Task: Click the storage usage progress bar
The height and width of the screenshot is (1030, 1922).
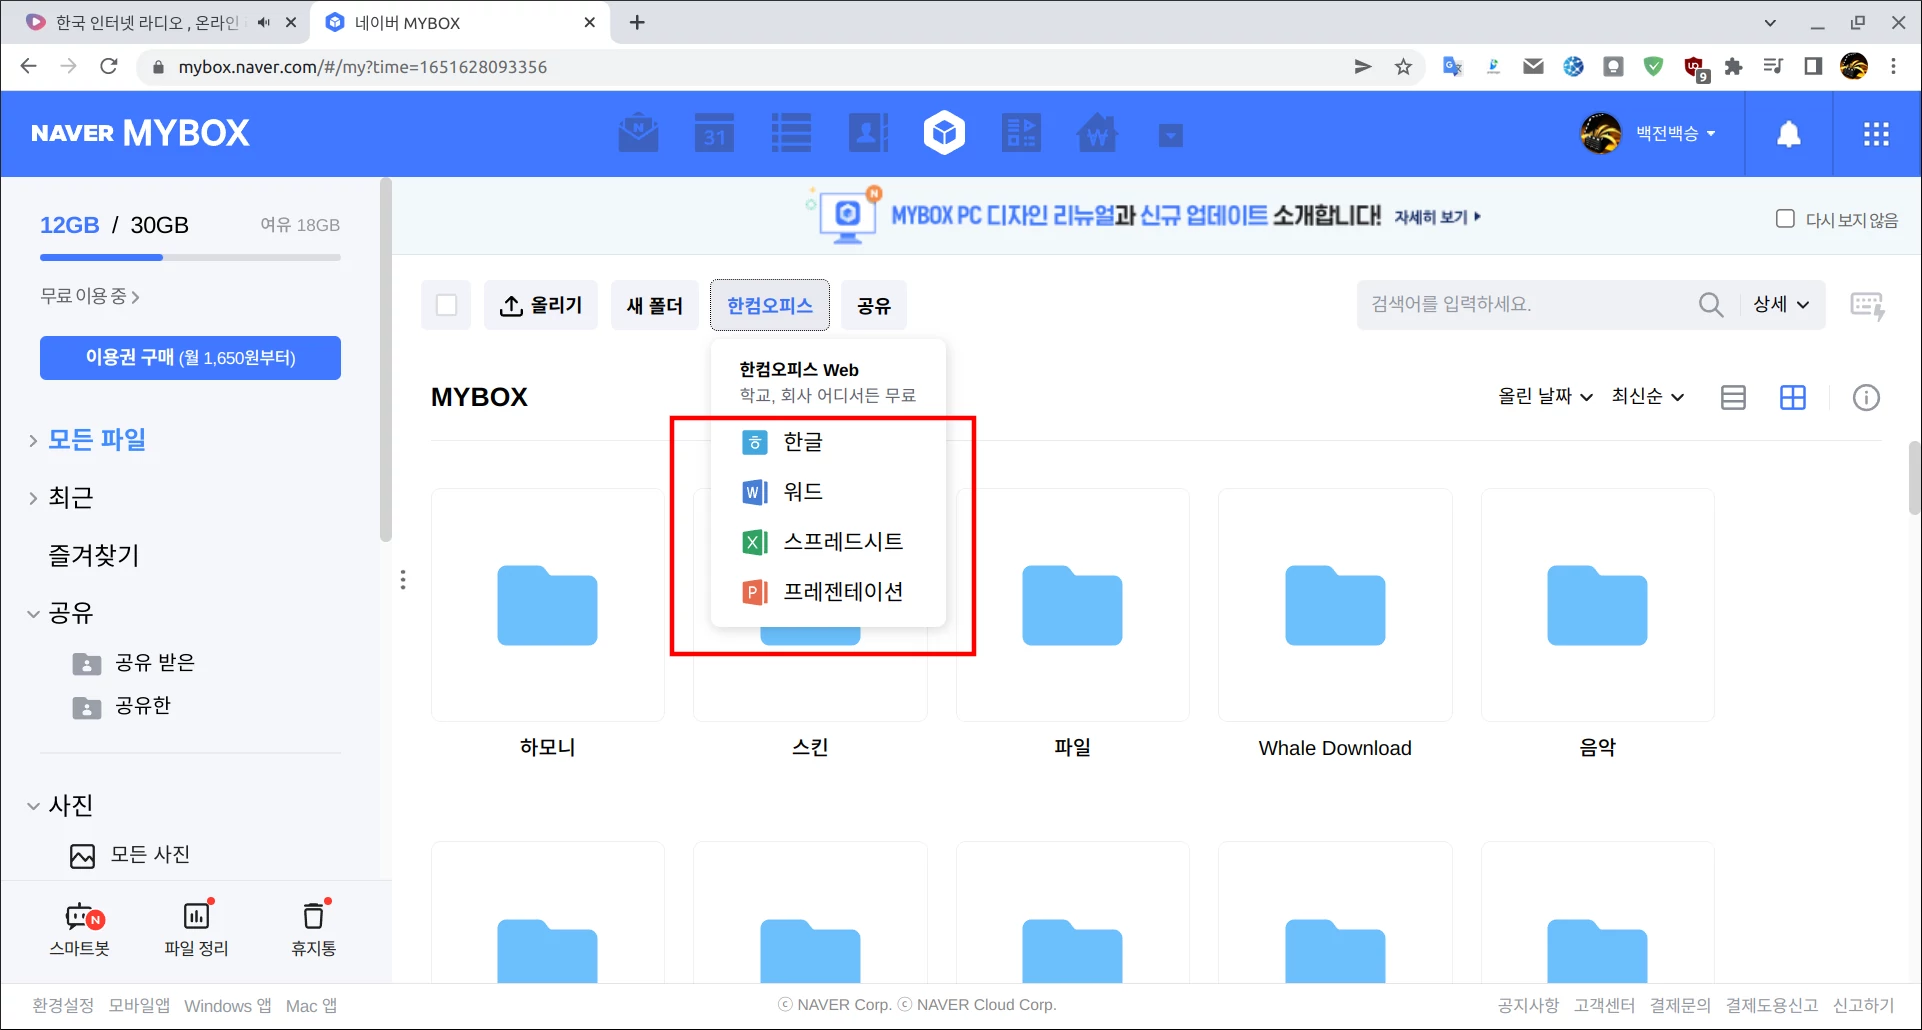Action: click(190, 257)
